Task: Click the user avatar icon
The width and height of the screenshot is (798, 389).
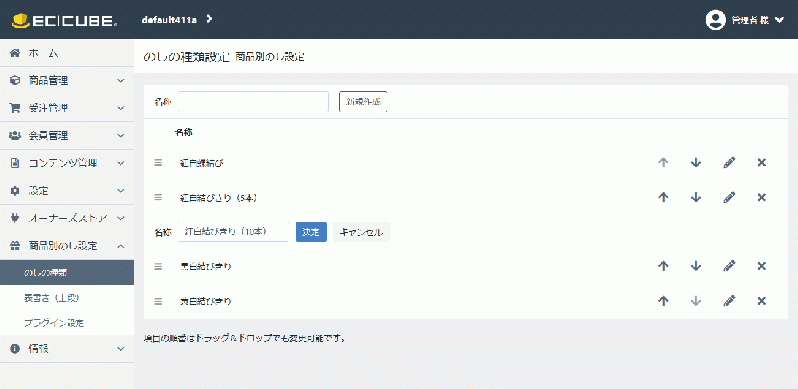Action: point(715,20)
